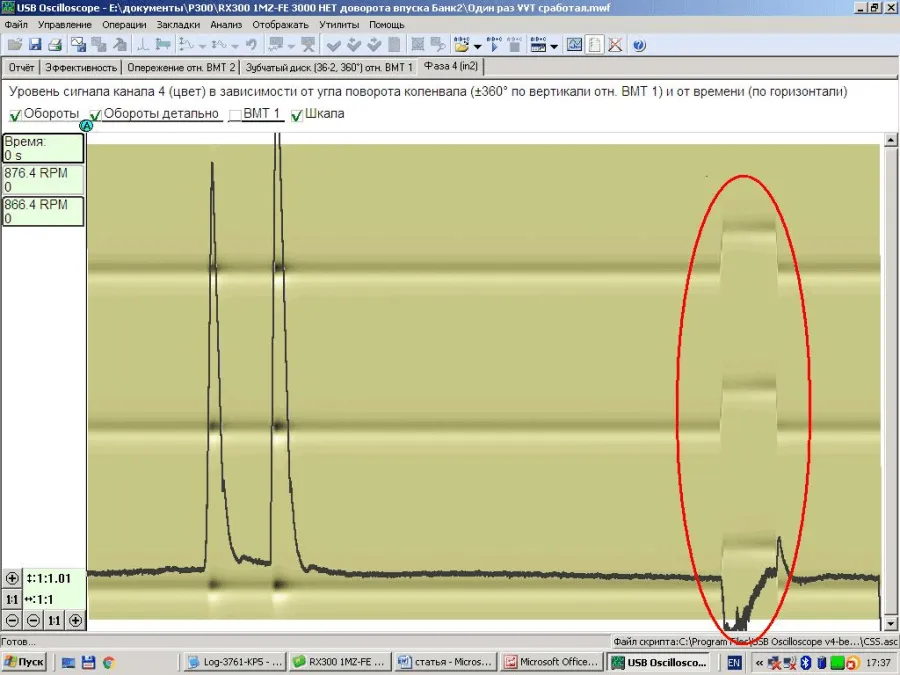Switch to Зубчатый диск (36-2, 360°) tab
900x675 pixels.
329,67
